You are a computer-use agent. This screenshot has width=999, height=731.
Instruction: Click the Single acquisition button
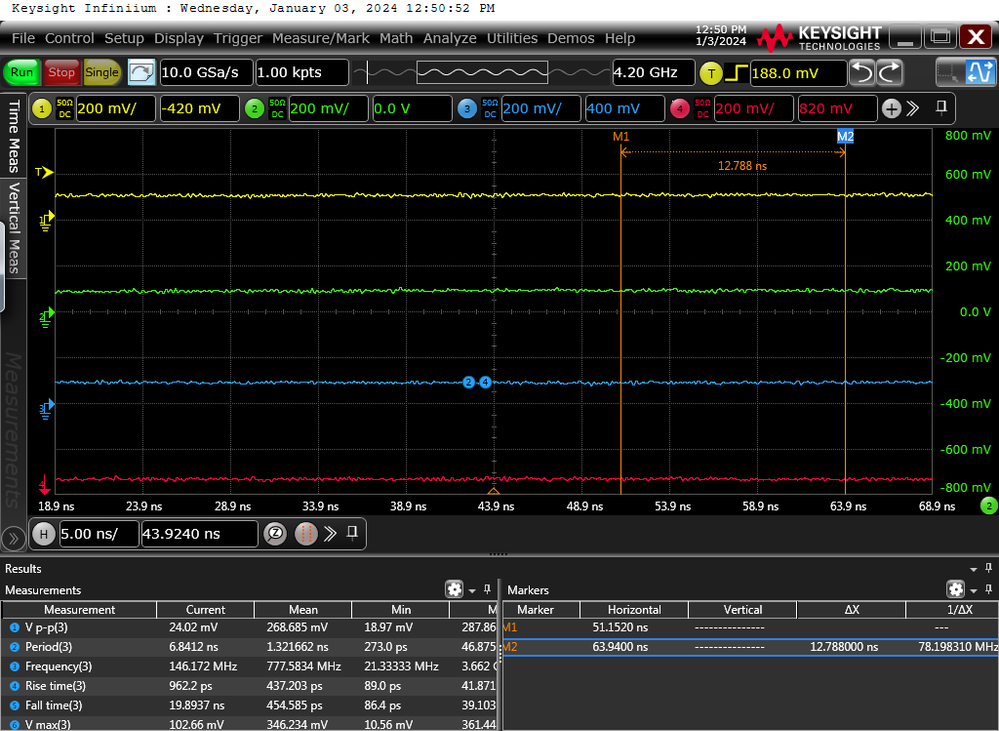click(x=101, y=73)
